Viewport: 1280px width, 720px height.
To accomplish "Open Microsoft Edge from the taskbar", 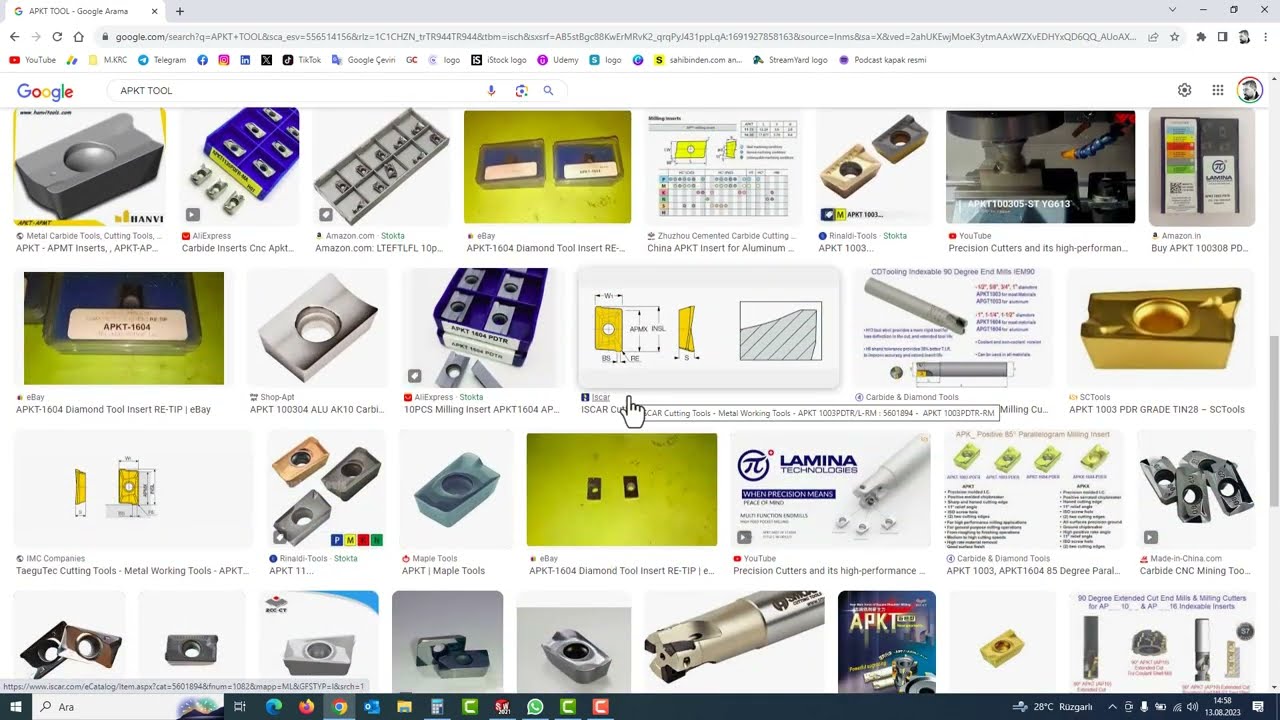I will [274, 707].
